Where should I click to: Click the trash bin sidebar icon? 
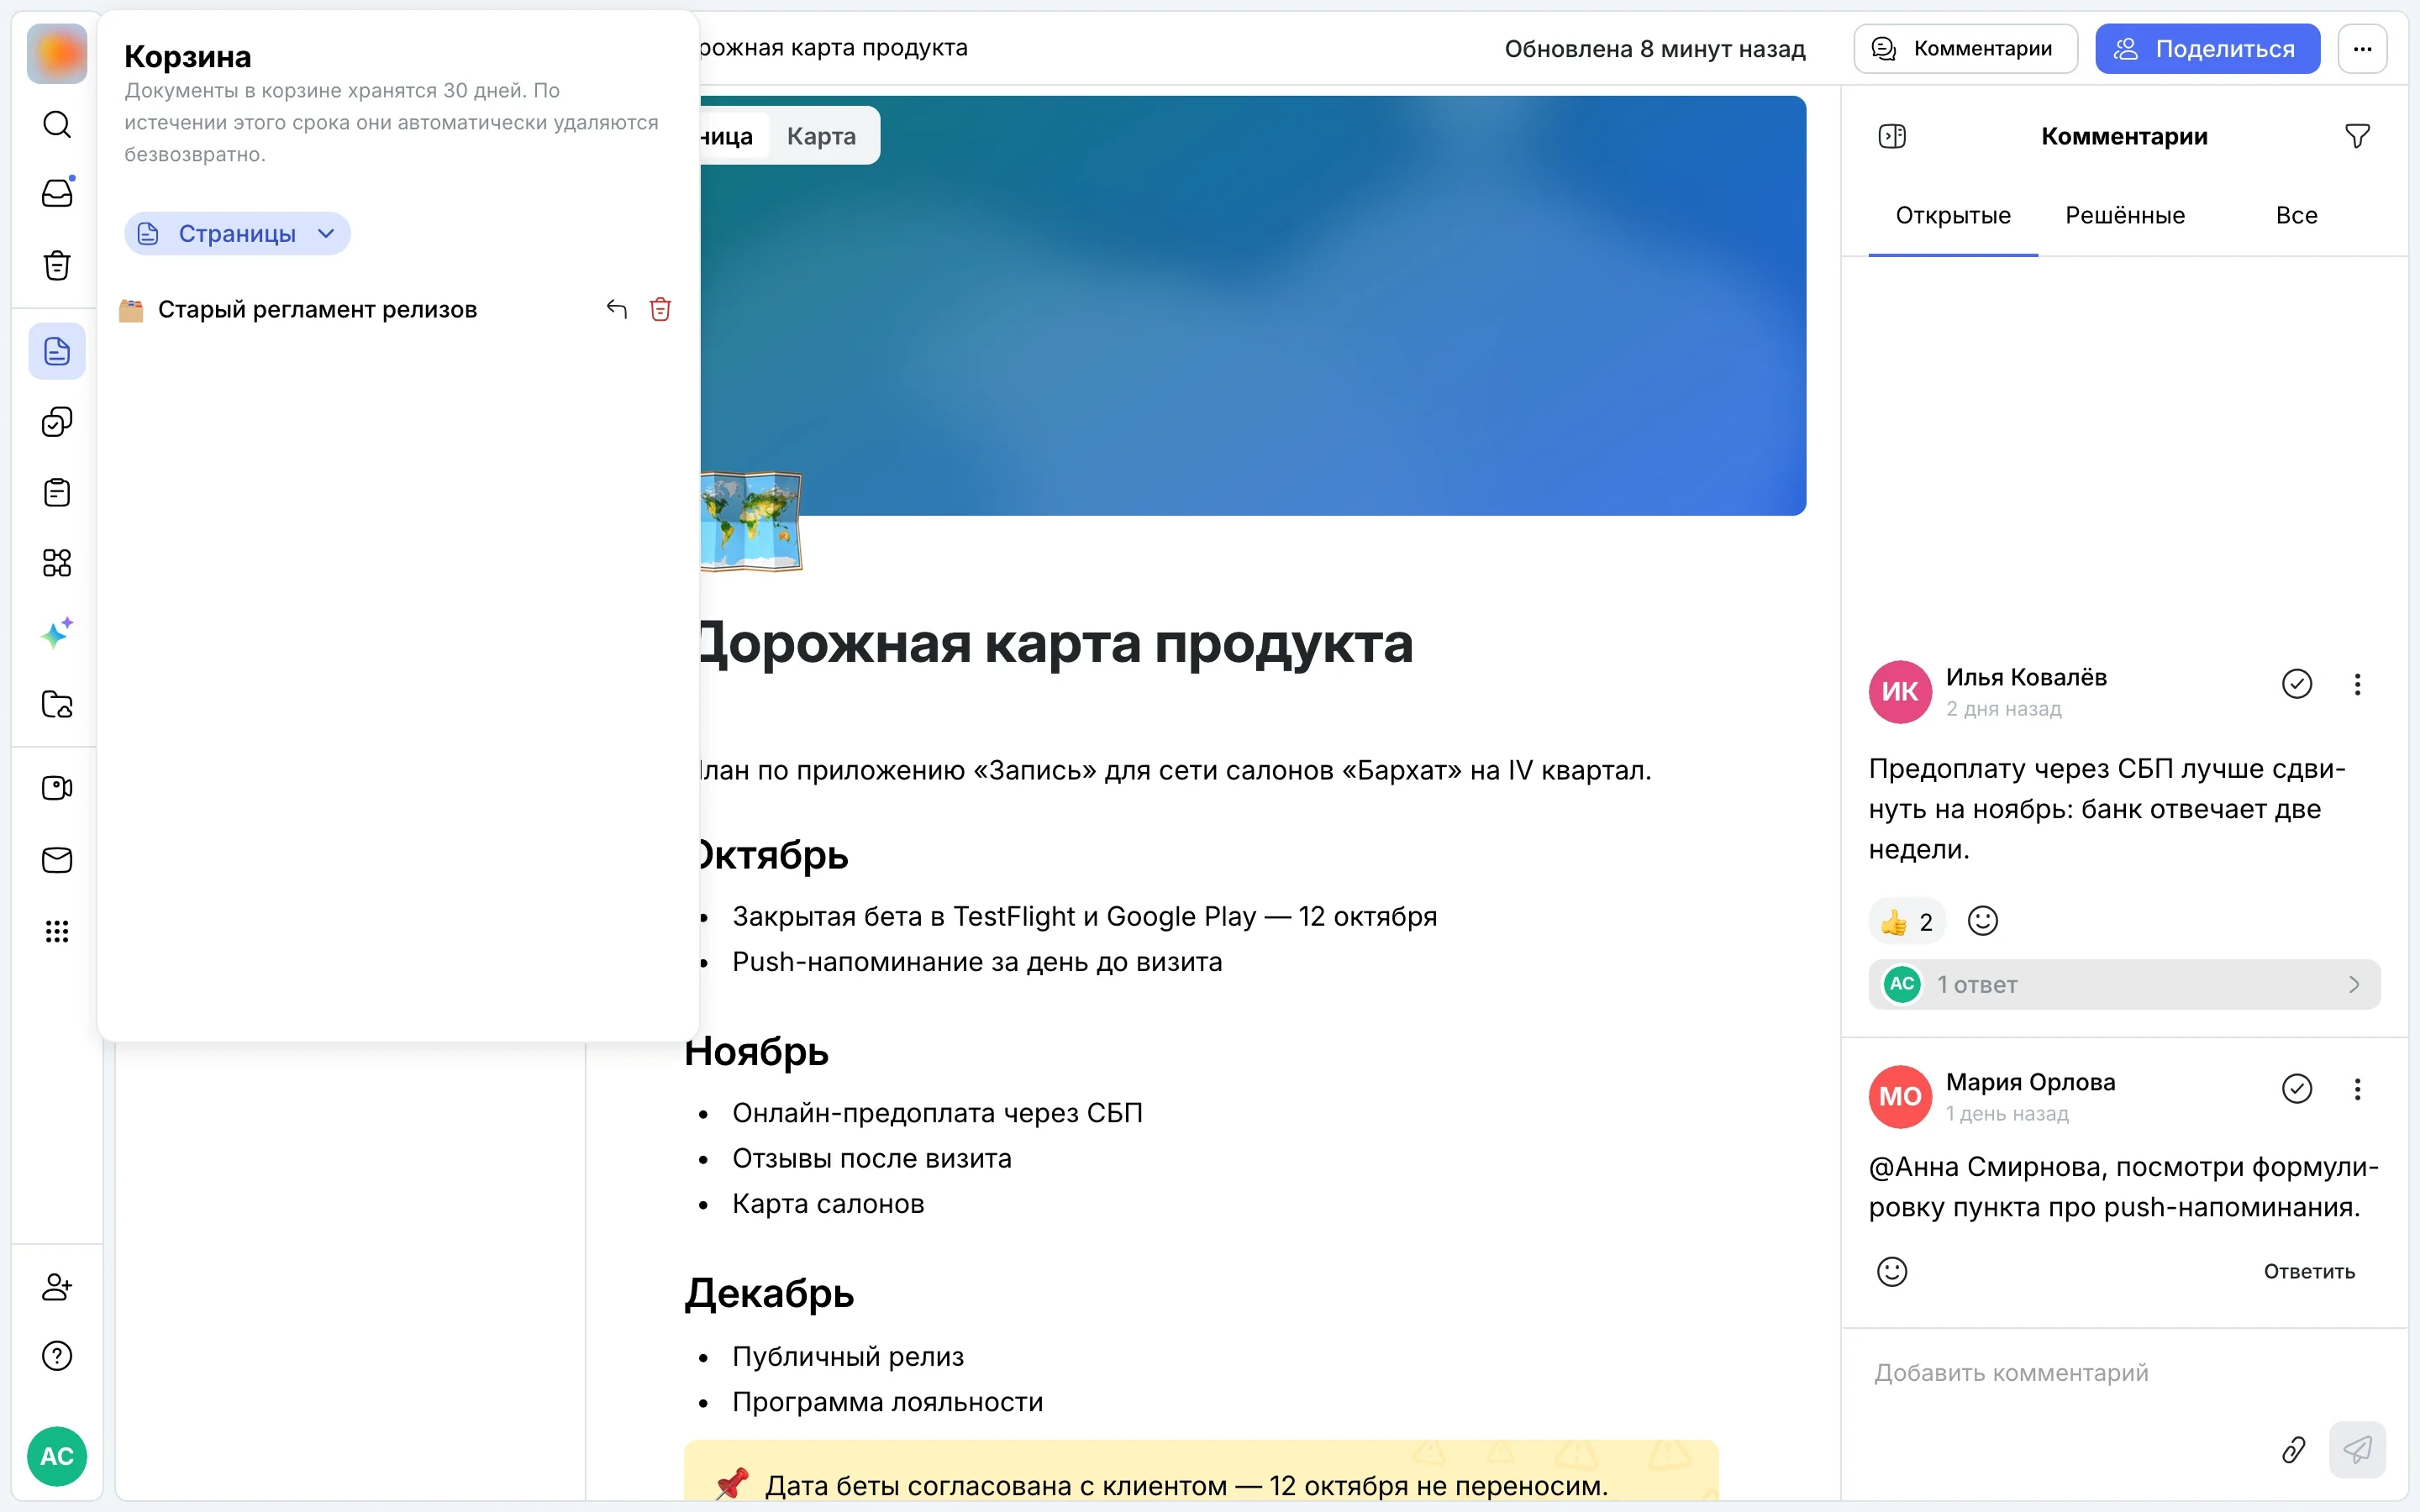[x=57, y=265]
